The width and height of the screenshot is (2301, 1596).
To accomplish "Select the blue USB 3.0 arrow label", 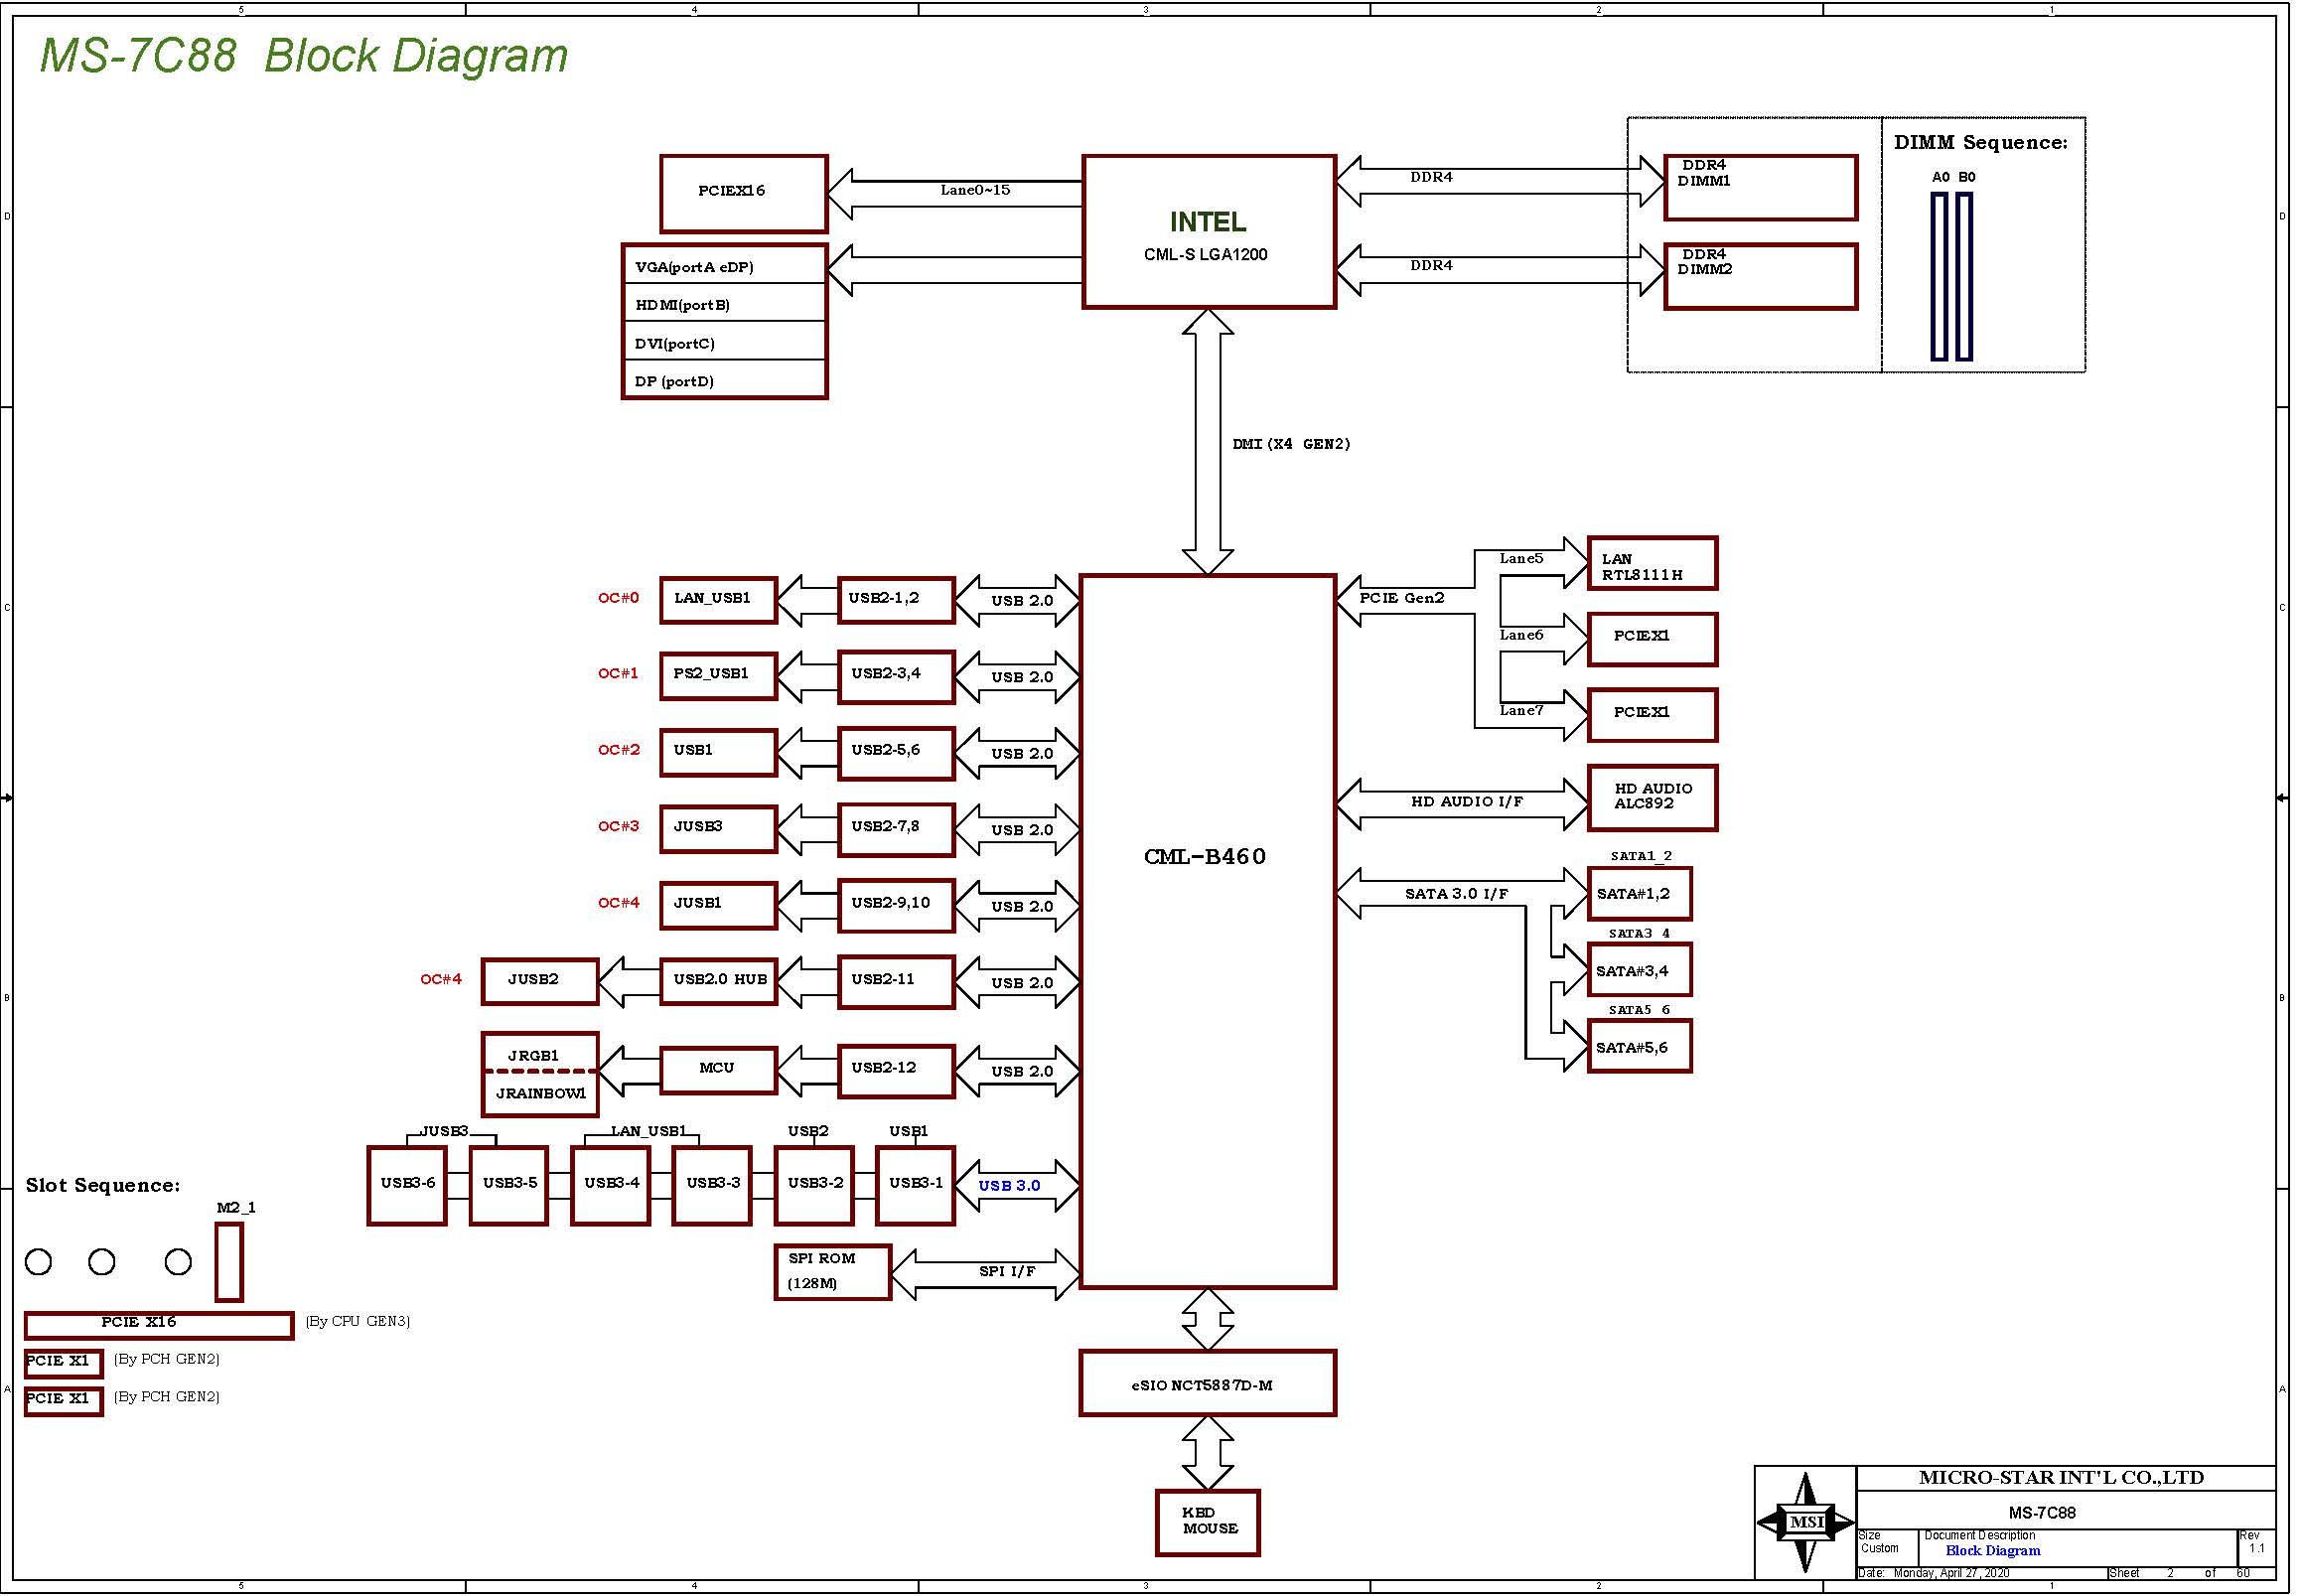I will tap(1009, 1185).
